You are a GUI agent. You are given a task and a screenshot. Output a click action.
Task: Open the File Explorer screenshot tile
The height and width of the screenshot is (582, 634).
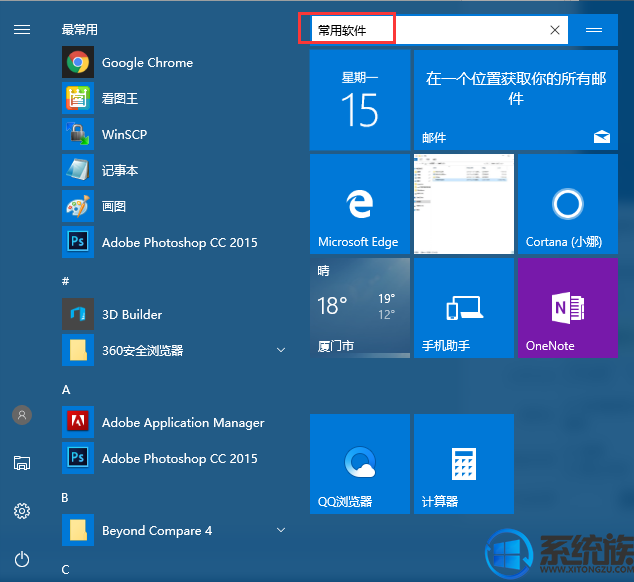point(464,204)
